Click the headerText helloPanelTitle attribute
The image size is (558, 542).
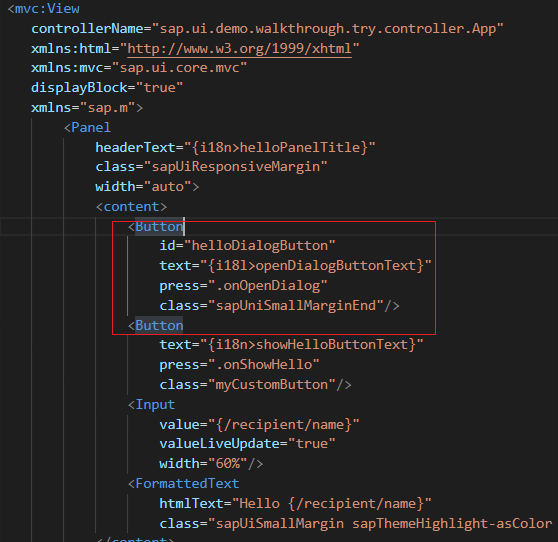[235, 147]
